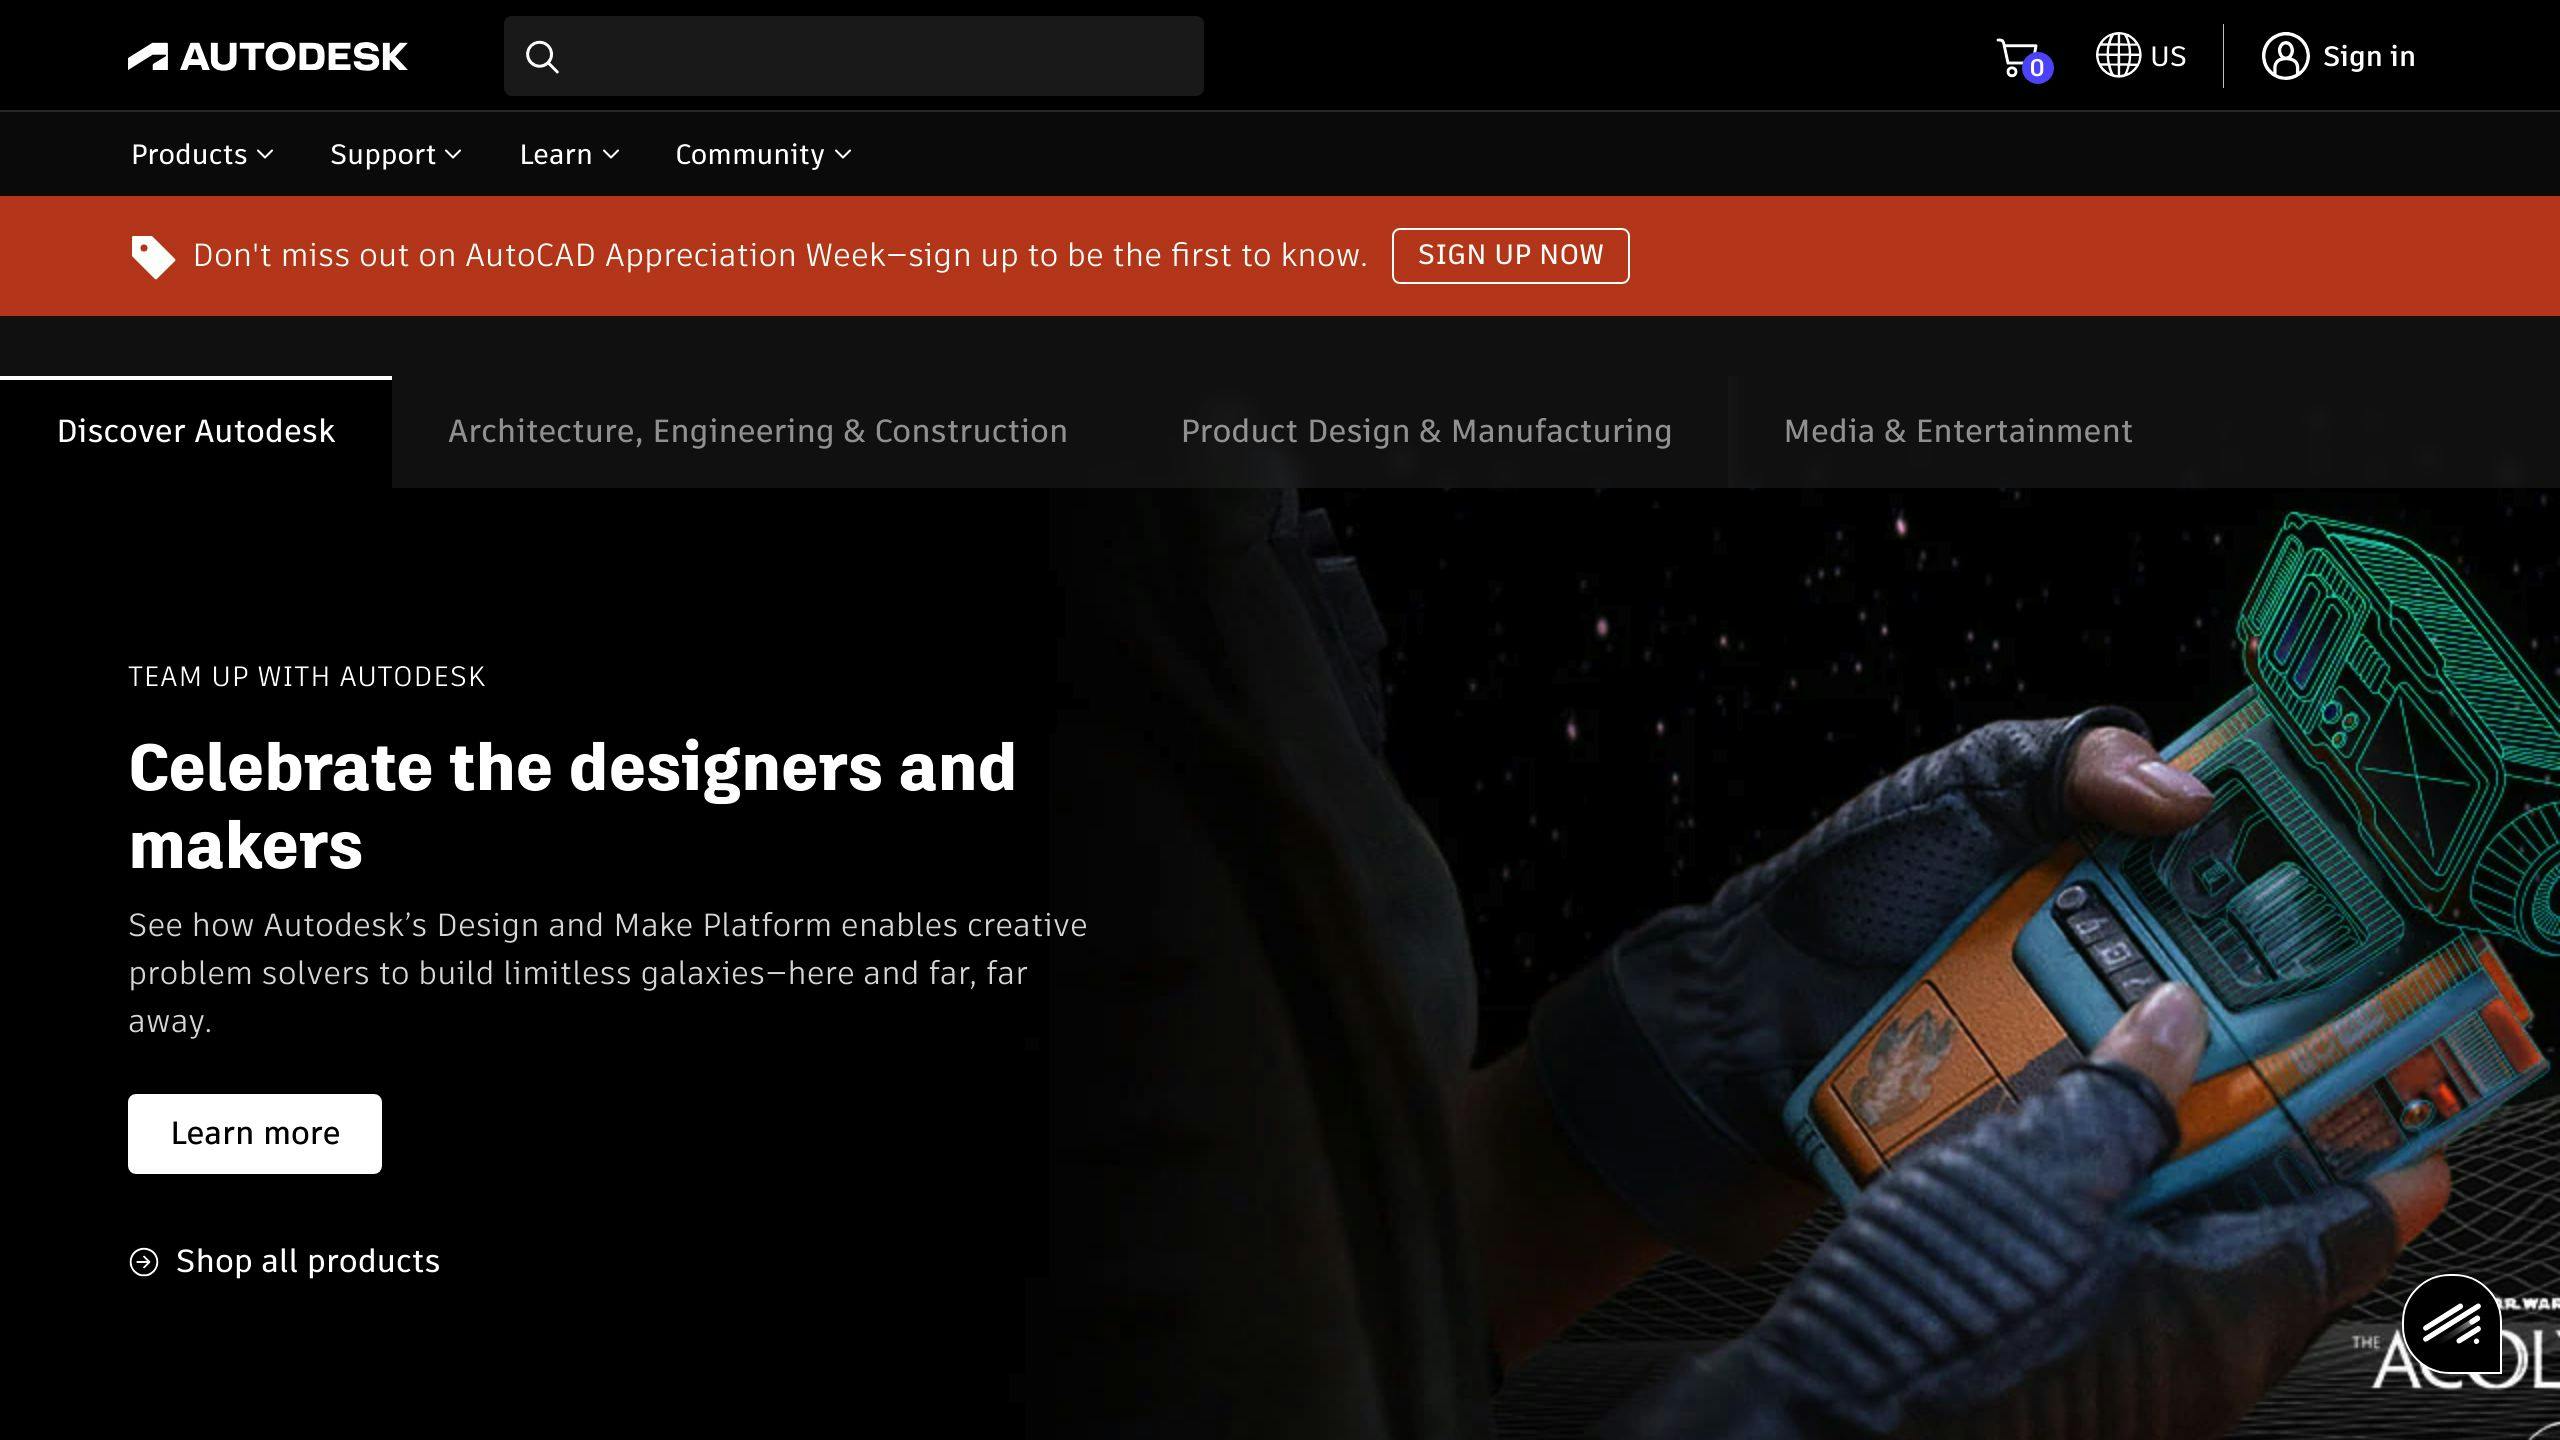
Task: Click the Autodesk logo
Action: 268,56
